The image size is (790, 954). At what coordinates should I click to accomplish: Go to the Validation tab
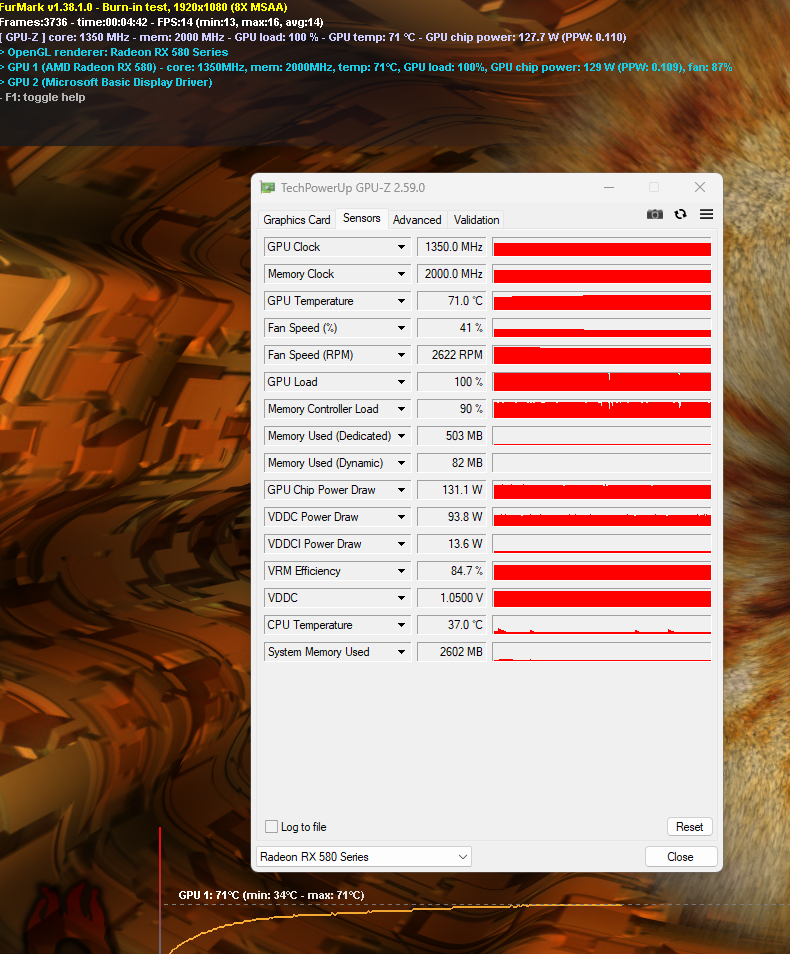click(x=476, y=220)
